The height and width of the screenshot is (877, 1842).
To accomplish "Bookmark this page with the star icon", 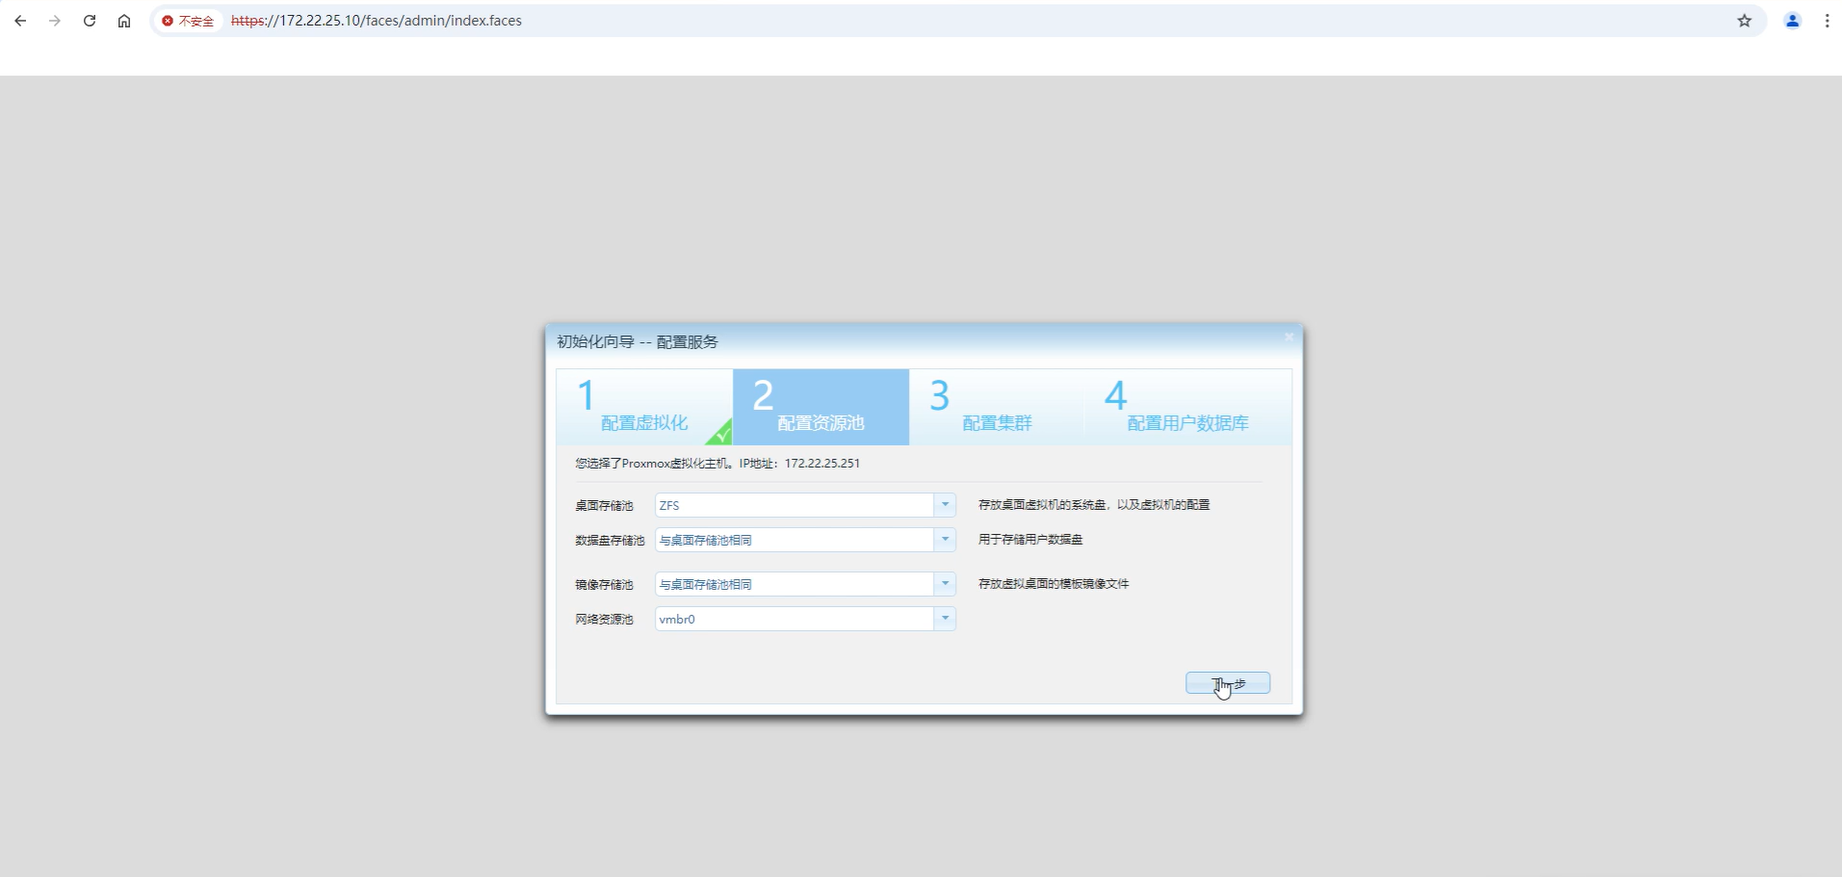I will coord(1744,20).
